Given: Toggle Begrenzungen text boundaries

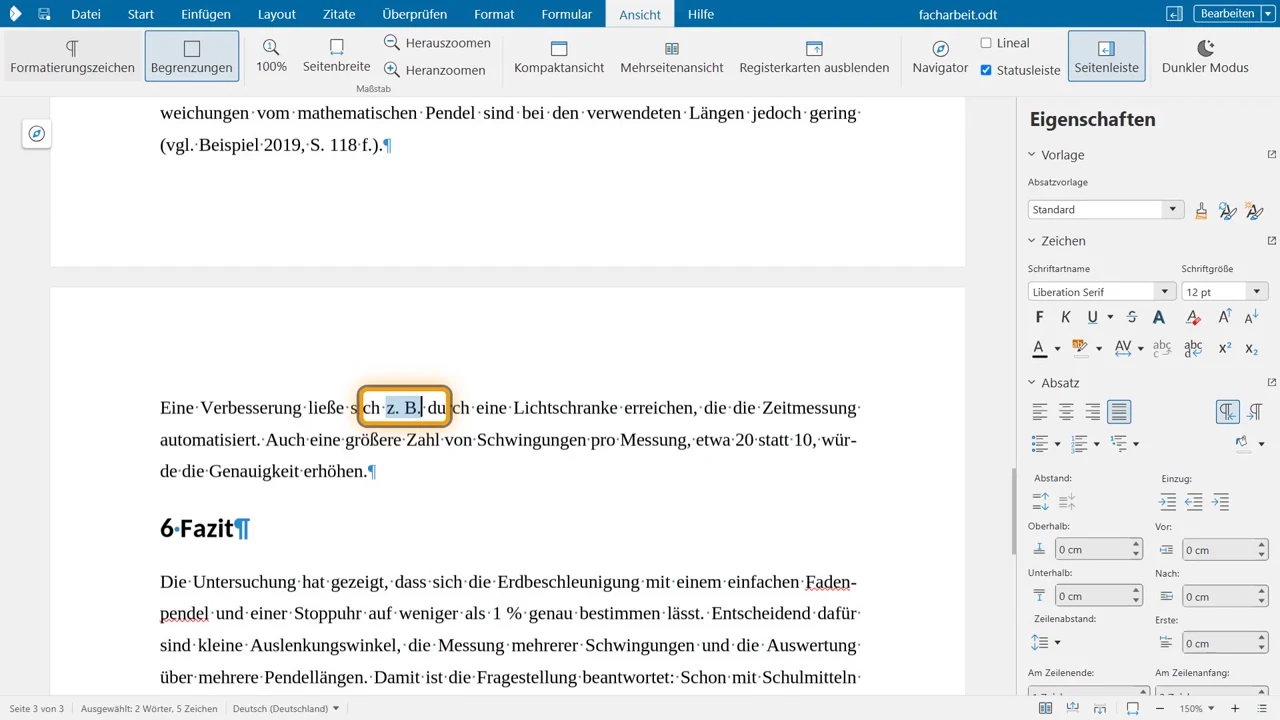Looking at the screenshot, I should [x=192, y=57].
